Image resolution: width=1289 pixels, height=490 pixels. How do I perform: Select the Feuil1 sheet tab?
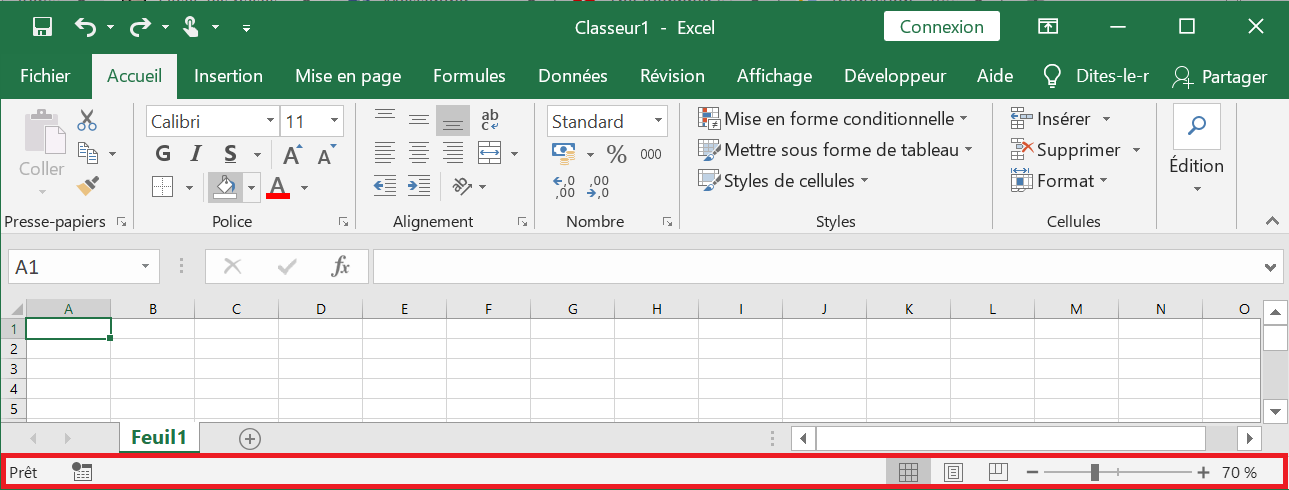(159, 437)
